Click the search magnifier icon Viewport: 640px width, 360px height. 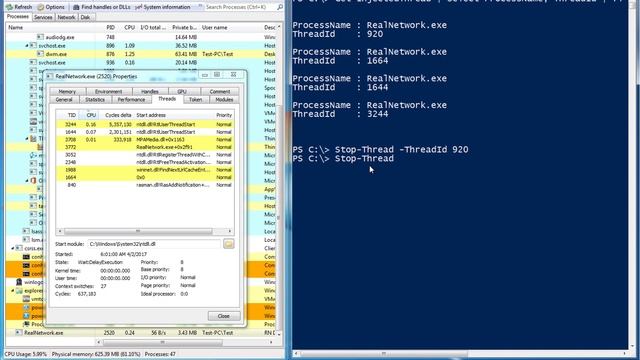[280, 7]
